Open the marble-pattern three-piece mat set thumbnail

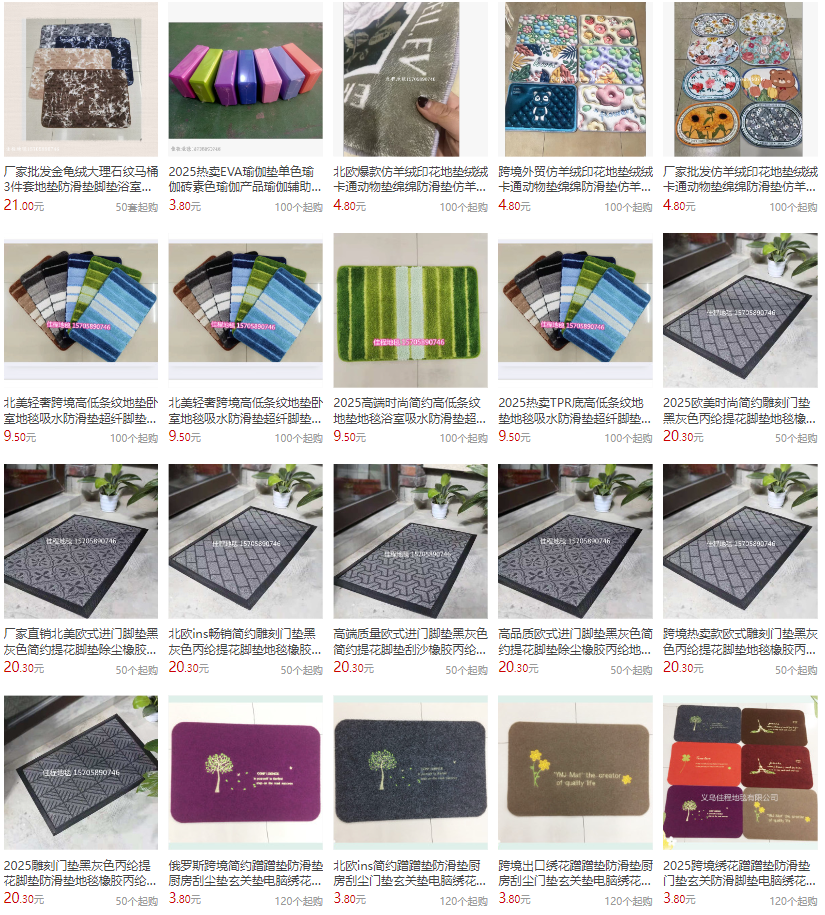81,79
